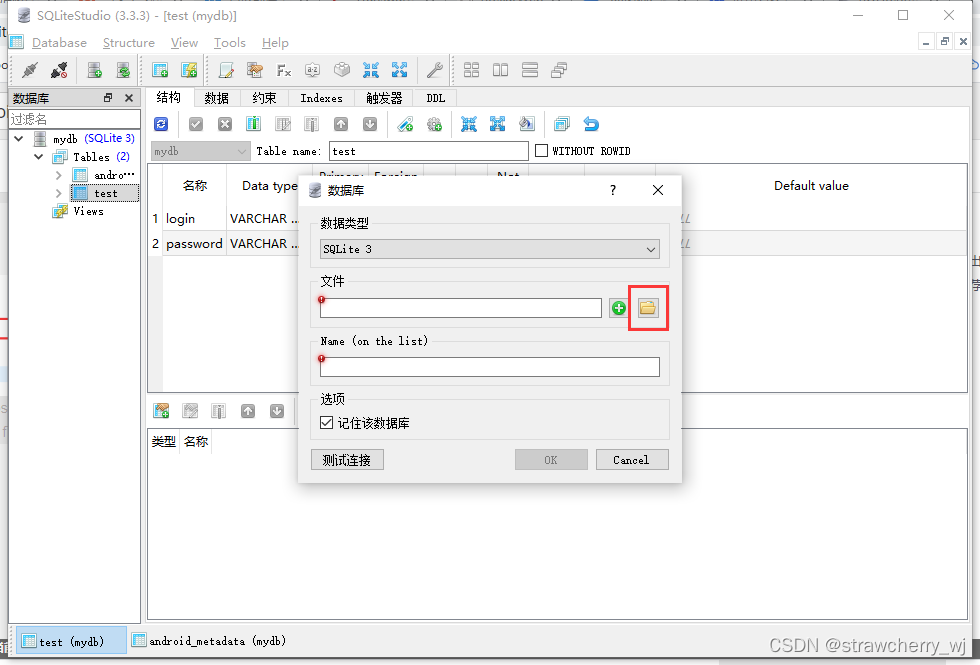The height and width of the screenshot is (665, 980).
Task: Click the Add database toolbar icon
Action: tap(94, 70)
